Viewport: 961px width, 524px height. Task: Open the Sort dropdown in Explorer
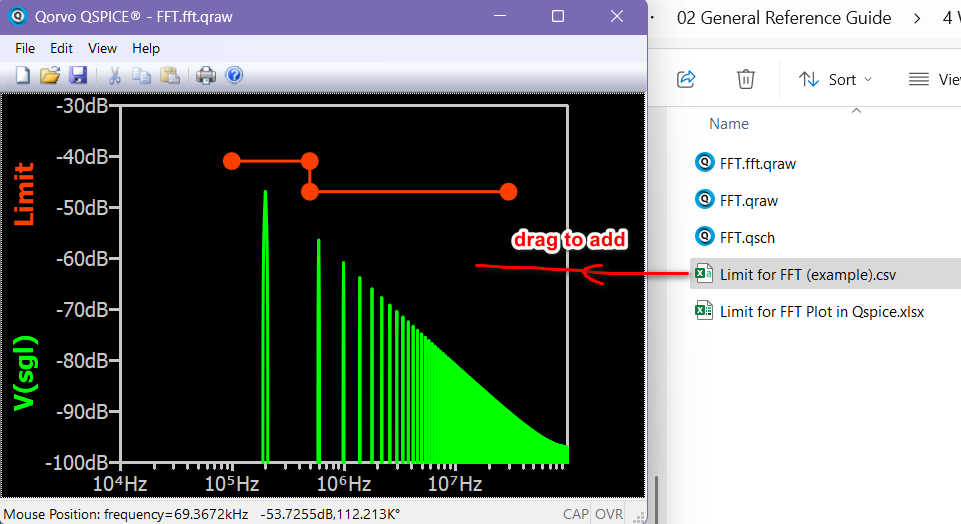click(836, 79)
